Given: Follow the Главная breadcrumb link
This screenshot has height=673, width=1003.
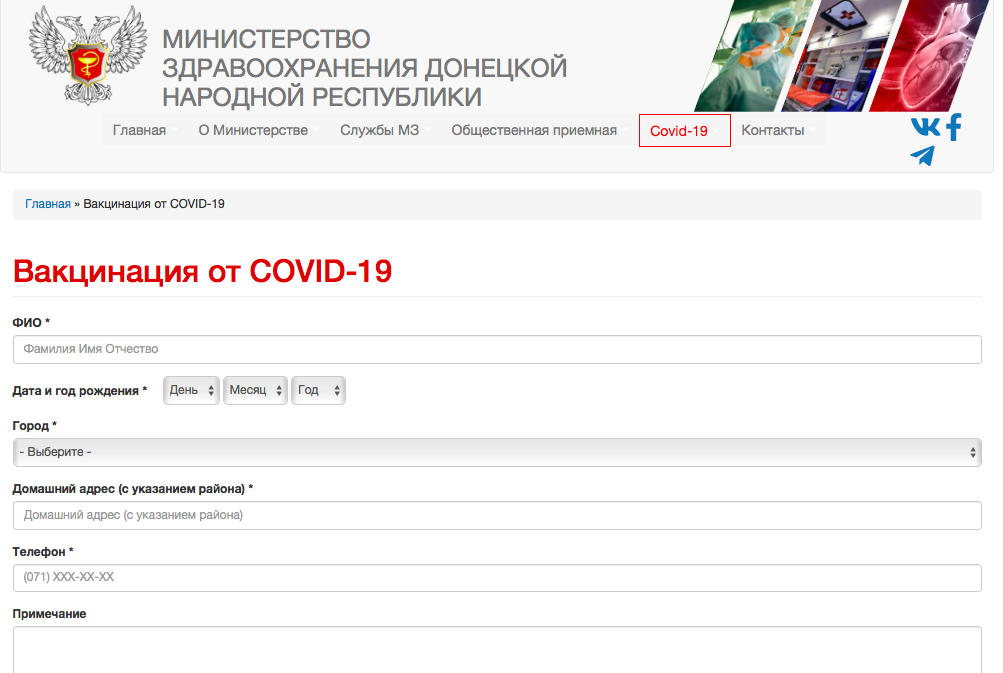Looking at the screenshot, I should [x=48, y=204].
